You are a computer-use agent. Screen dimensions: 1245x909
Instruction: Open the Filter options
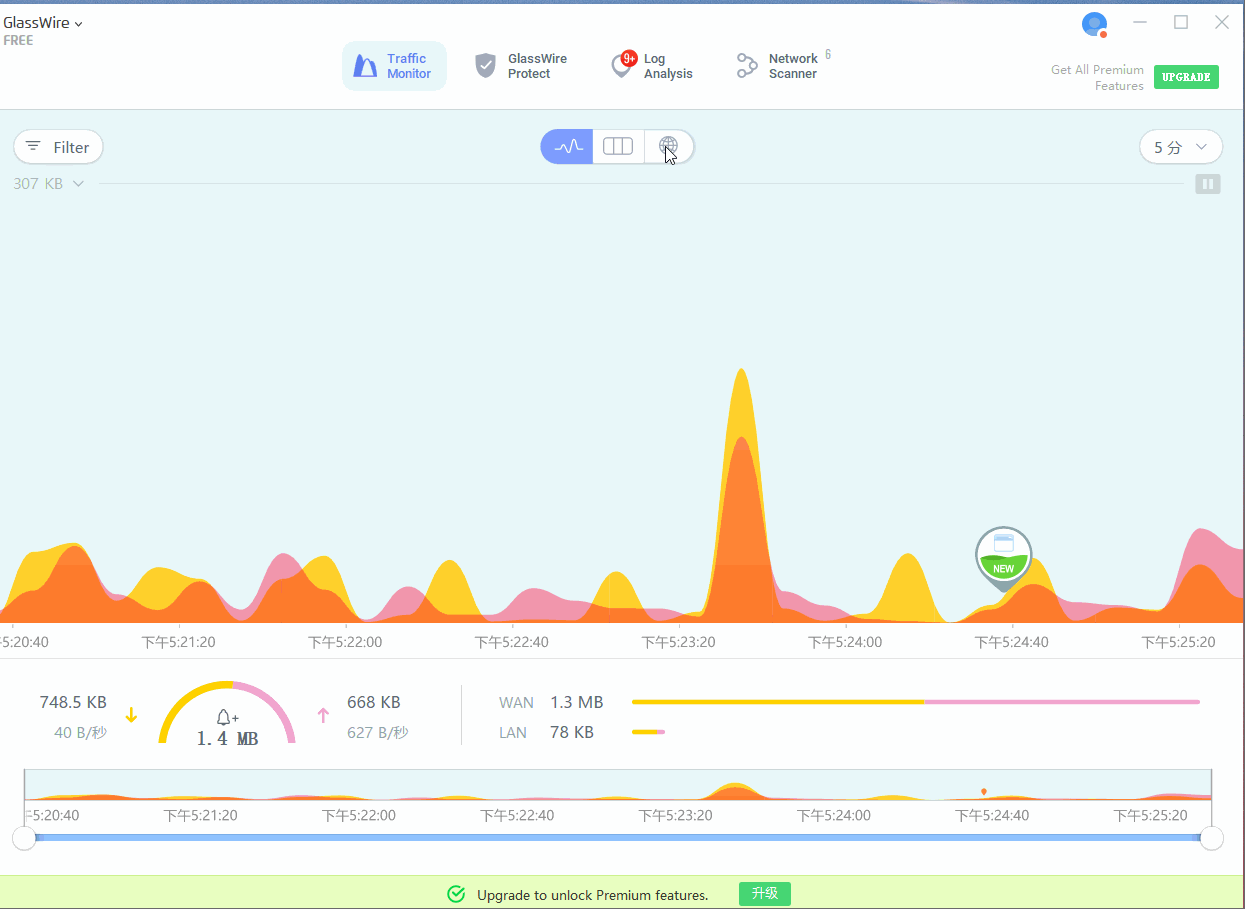click(58, 147)
